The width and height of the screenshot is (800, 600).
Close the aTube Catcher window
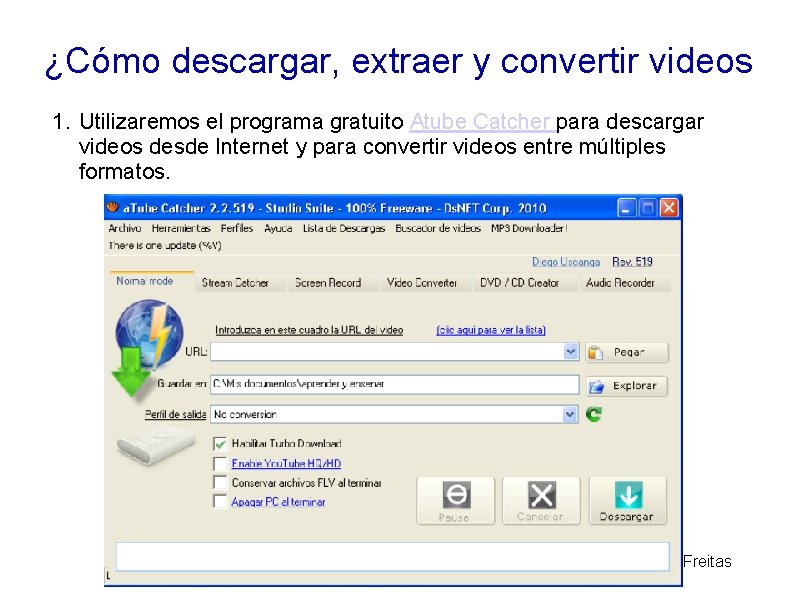(669, 208)
